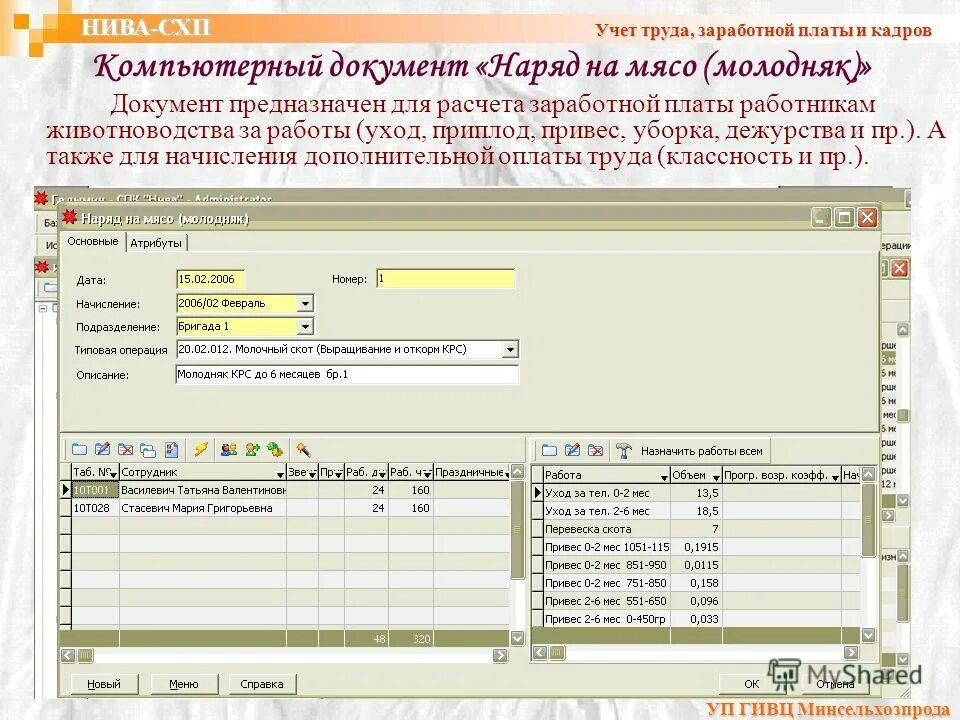Viewport: 960px width, 720px height.
Task: Click the add employee with plus icon
Action: (252, 448)
